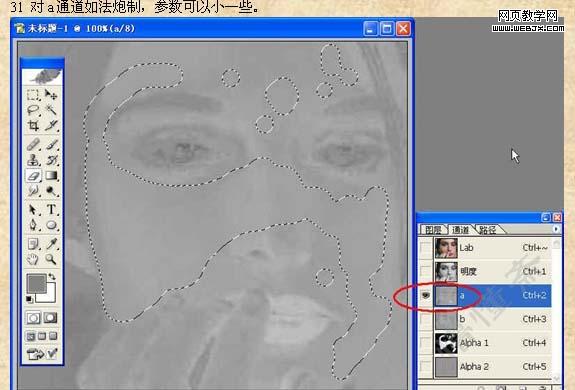
Task: Select the Blur tool
Action: [x=33, y=191]
